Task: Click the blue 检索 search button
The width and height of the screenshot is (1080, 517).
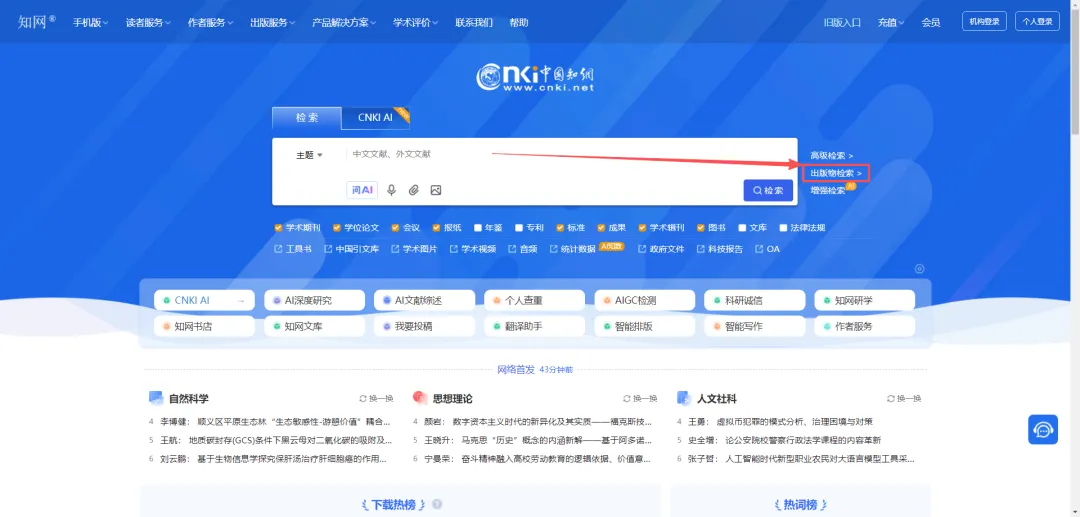Action: point(768,191)
